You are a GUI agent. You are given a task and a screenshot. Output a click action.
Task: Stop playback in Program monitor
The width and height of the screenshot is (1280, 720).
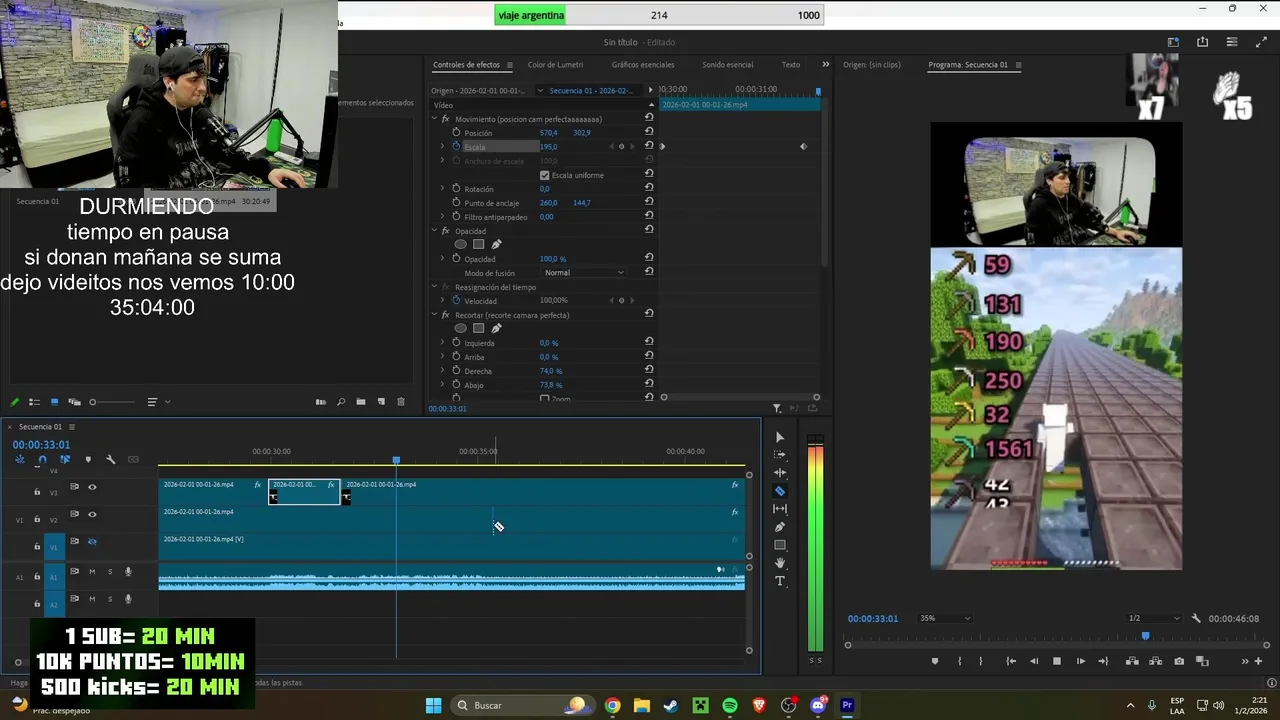(1056, 661)
